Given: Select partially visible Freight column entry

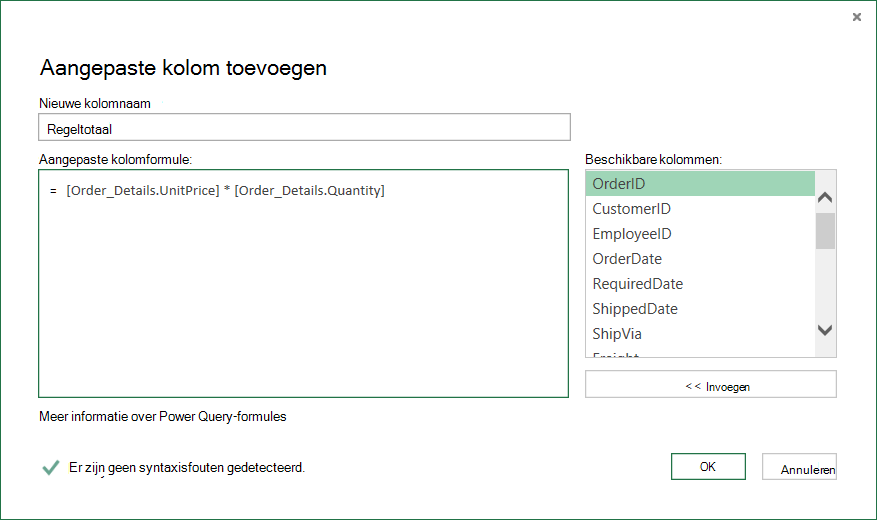Looking at the screenshot, I should (x=700, y=353).
